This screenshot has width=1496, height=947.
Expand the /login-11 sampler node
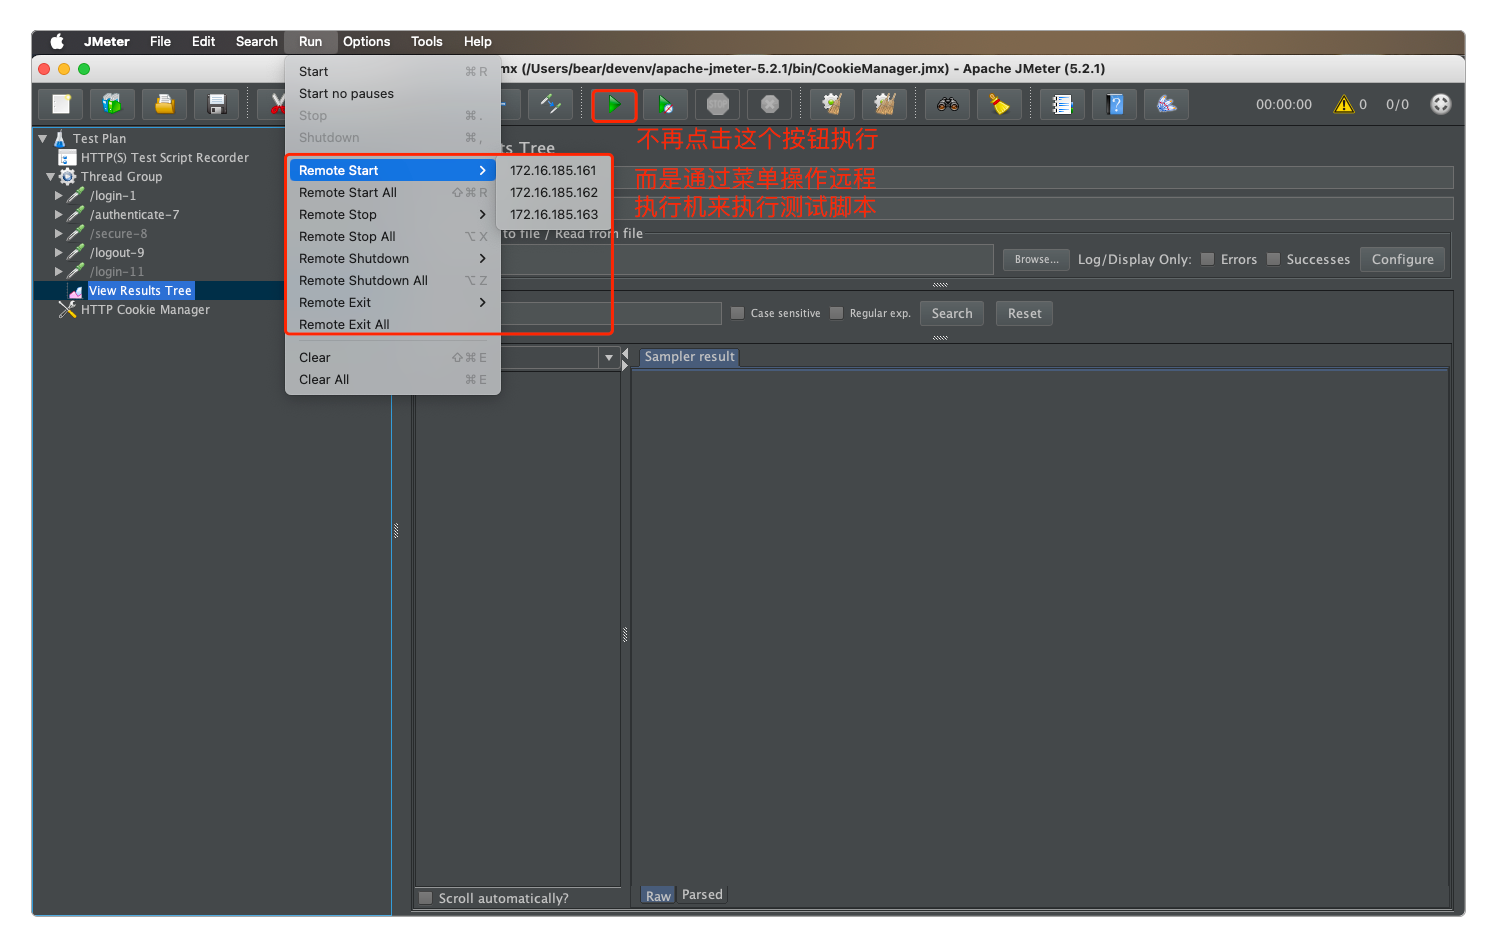(x=59, y=272)
